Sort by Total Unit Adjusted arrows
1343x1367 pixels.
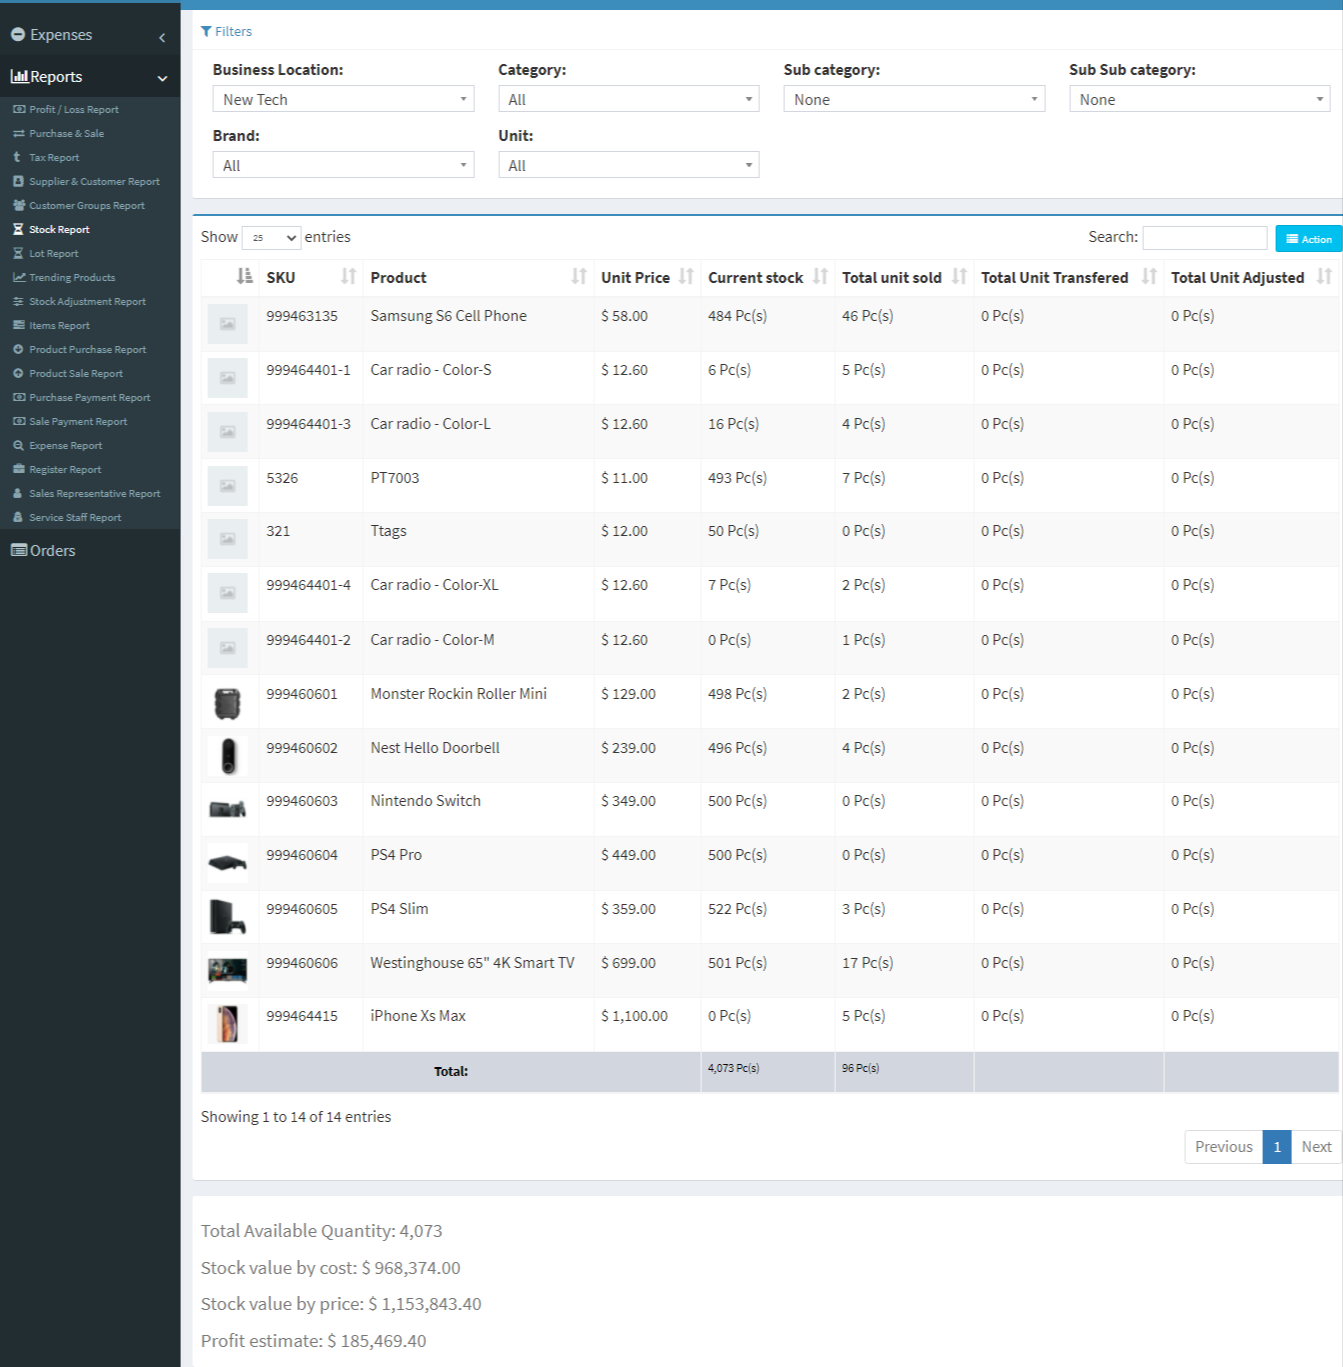click(1324, 277)
